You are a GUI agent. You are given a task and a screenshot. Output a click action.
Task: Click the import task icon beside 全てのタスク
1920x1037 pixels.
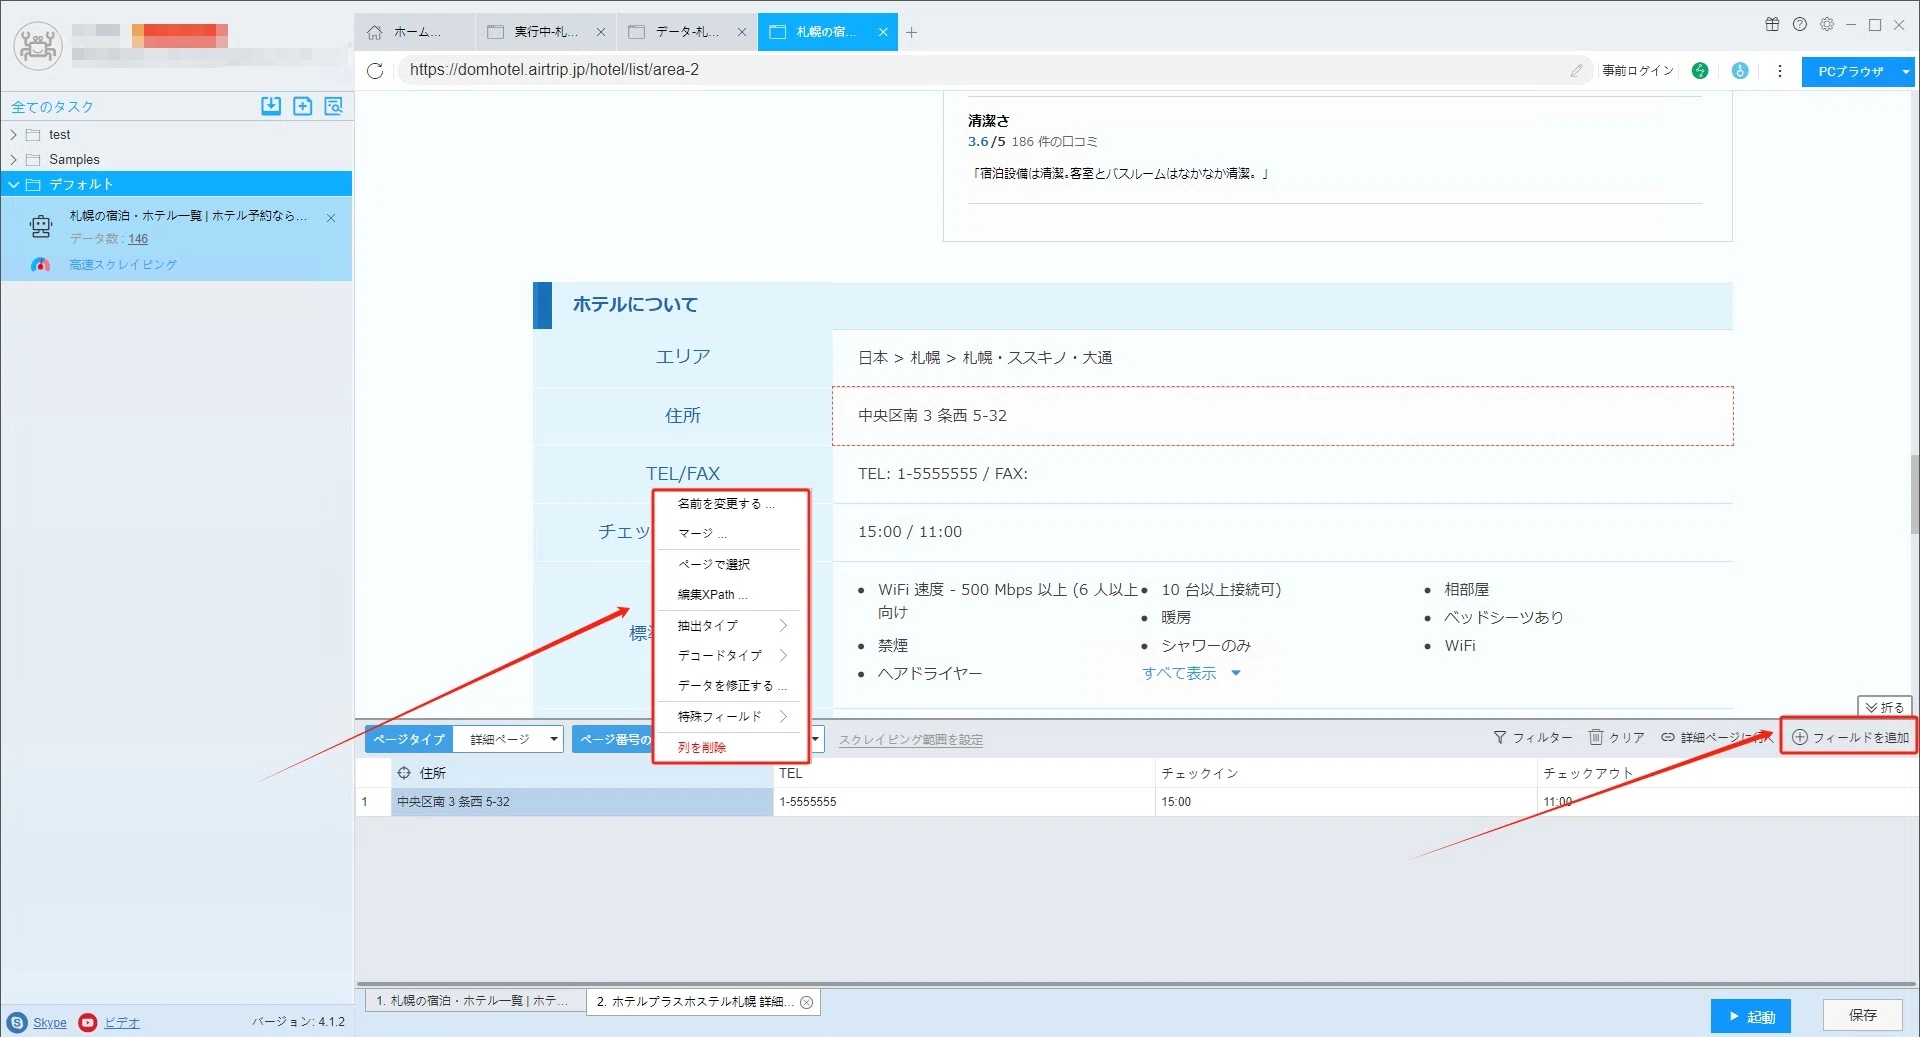(271, 106)
